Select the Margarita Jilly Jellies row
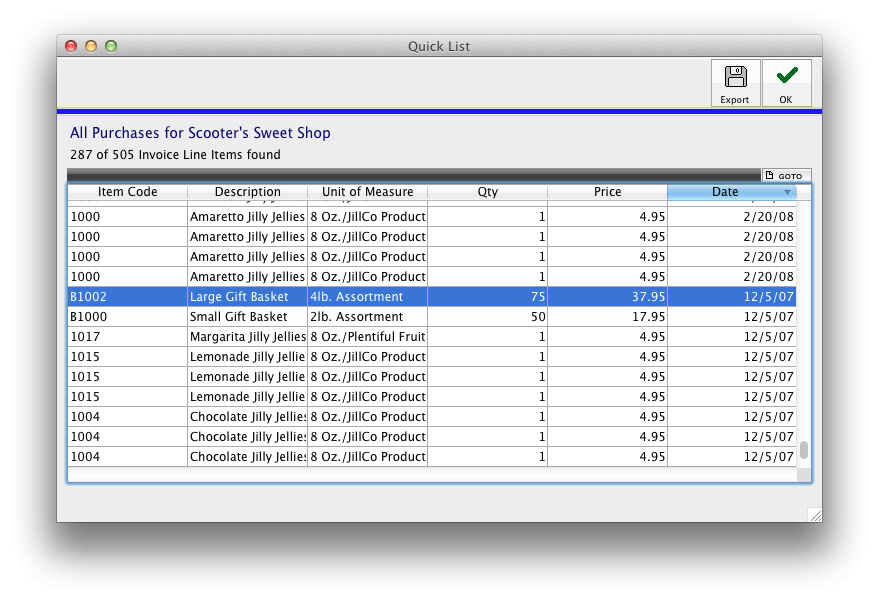 (x=432, y=336)
